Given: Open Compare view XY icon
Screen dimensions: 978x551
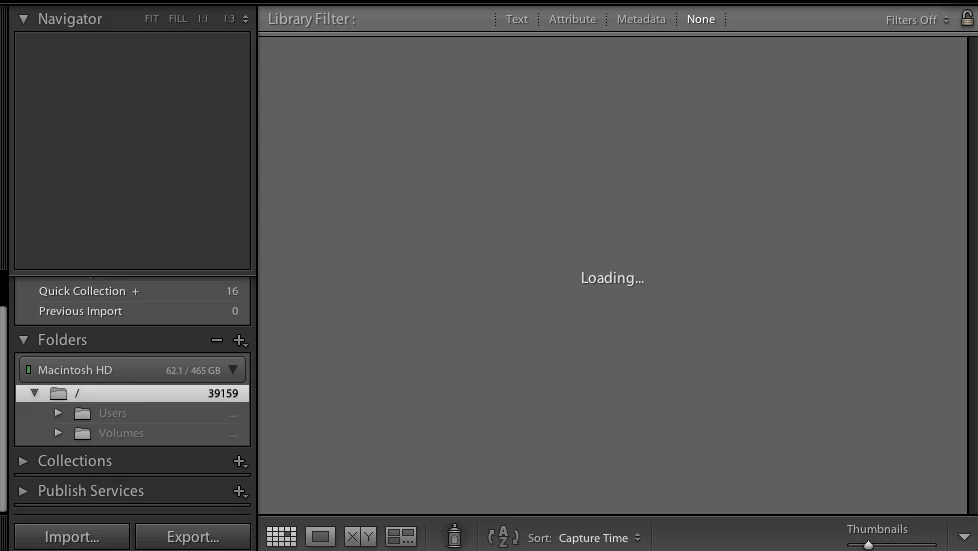Looking at the screenshot, I should click(360, 537).
